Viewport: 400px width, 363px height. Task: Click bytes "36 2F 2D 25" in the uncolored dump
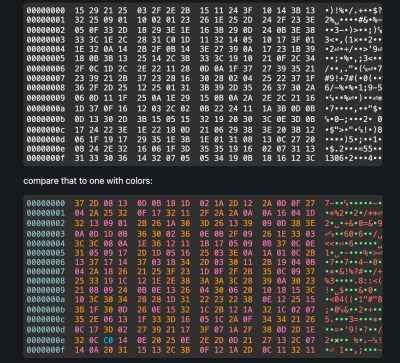pos(101,88)
